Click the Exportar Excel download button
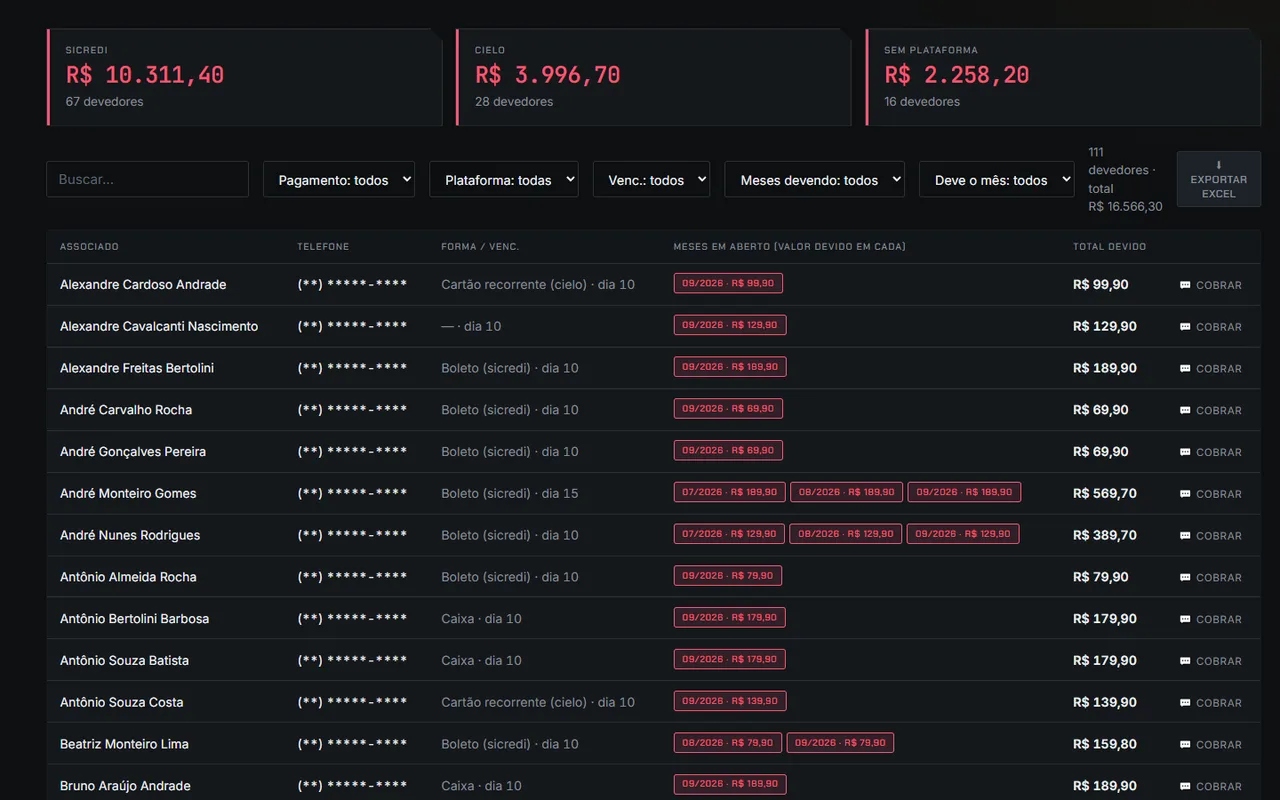The width and height of the screenshot is (1280, 800). tap(1218, 179)
